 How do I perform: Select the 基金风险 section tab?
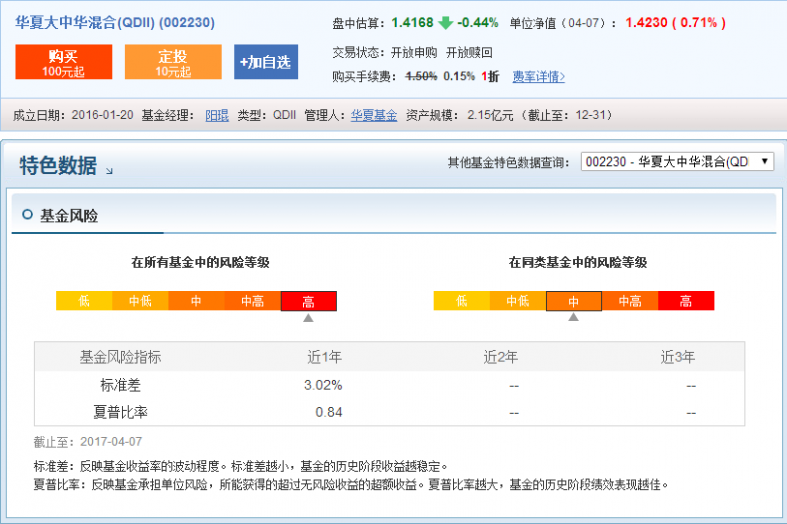pyautogui.click(x=69, y=216)
